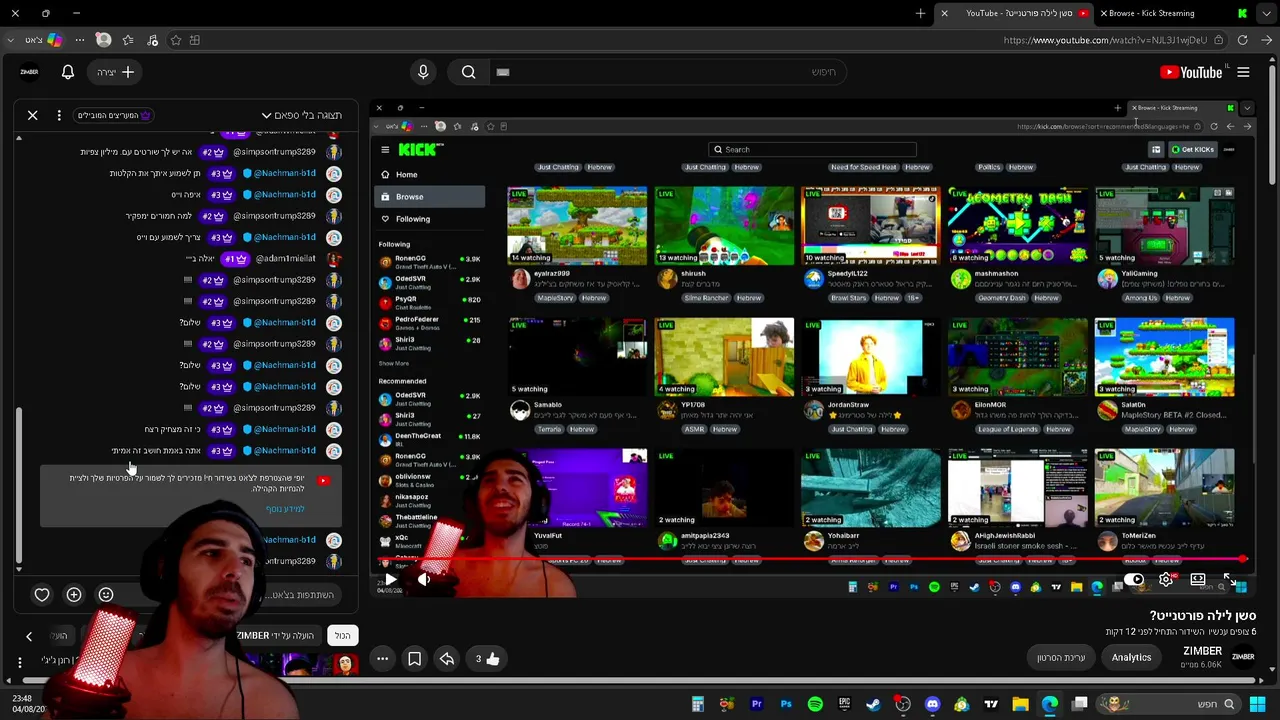Open video player settings gear
Screen dimensions: 1280x720
(1166, 579)
